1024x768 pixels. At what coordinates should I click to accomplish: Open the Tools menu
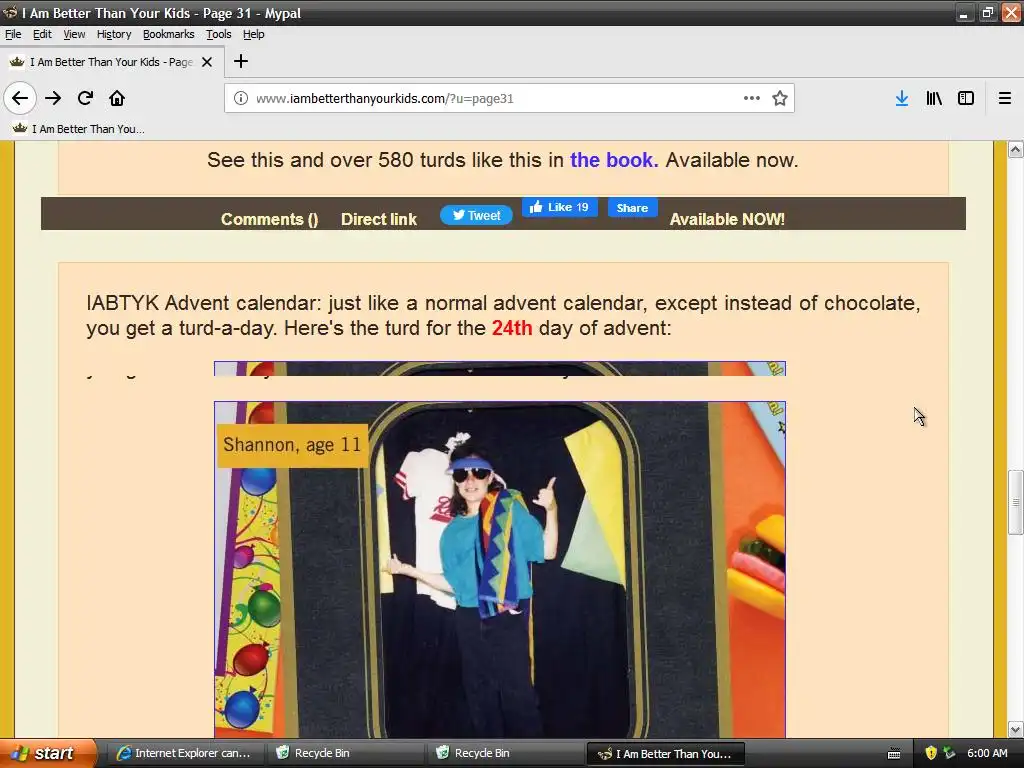(x=219, y=34)
